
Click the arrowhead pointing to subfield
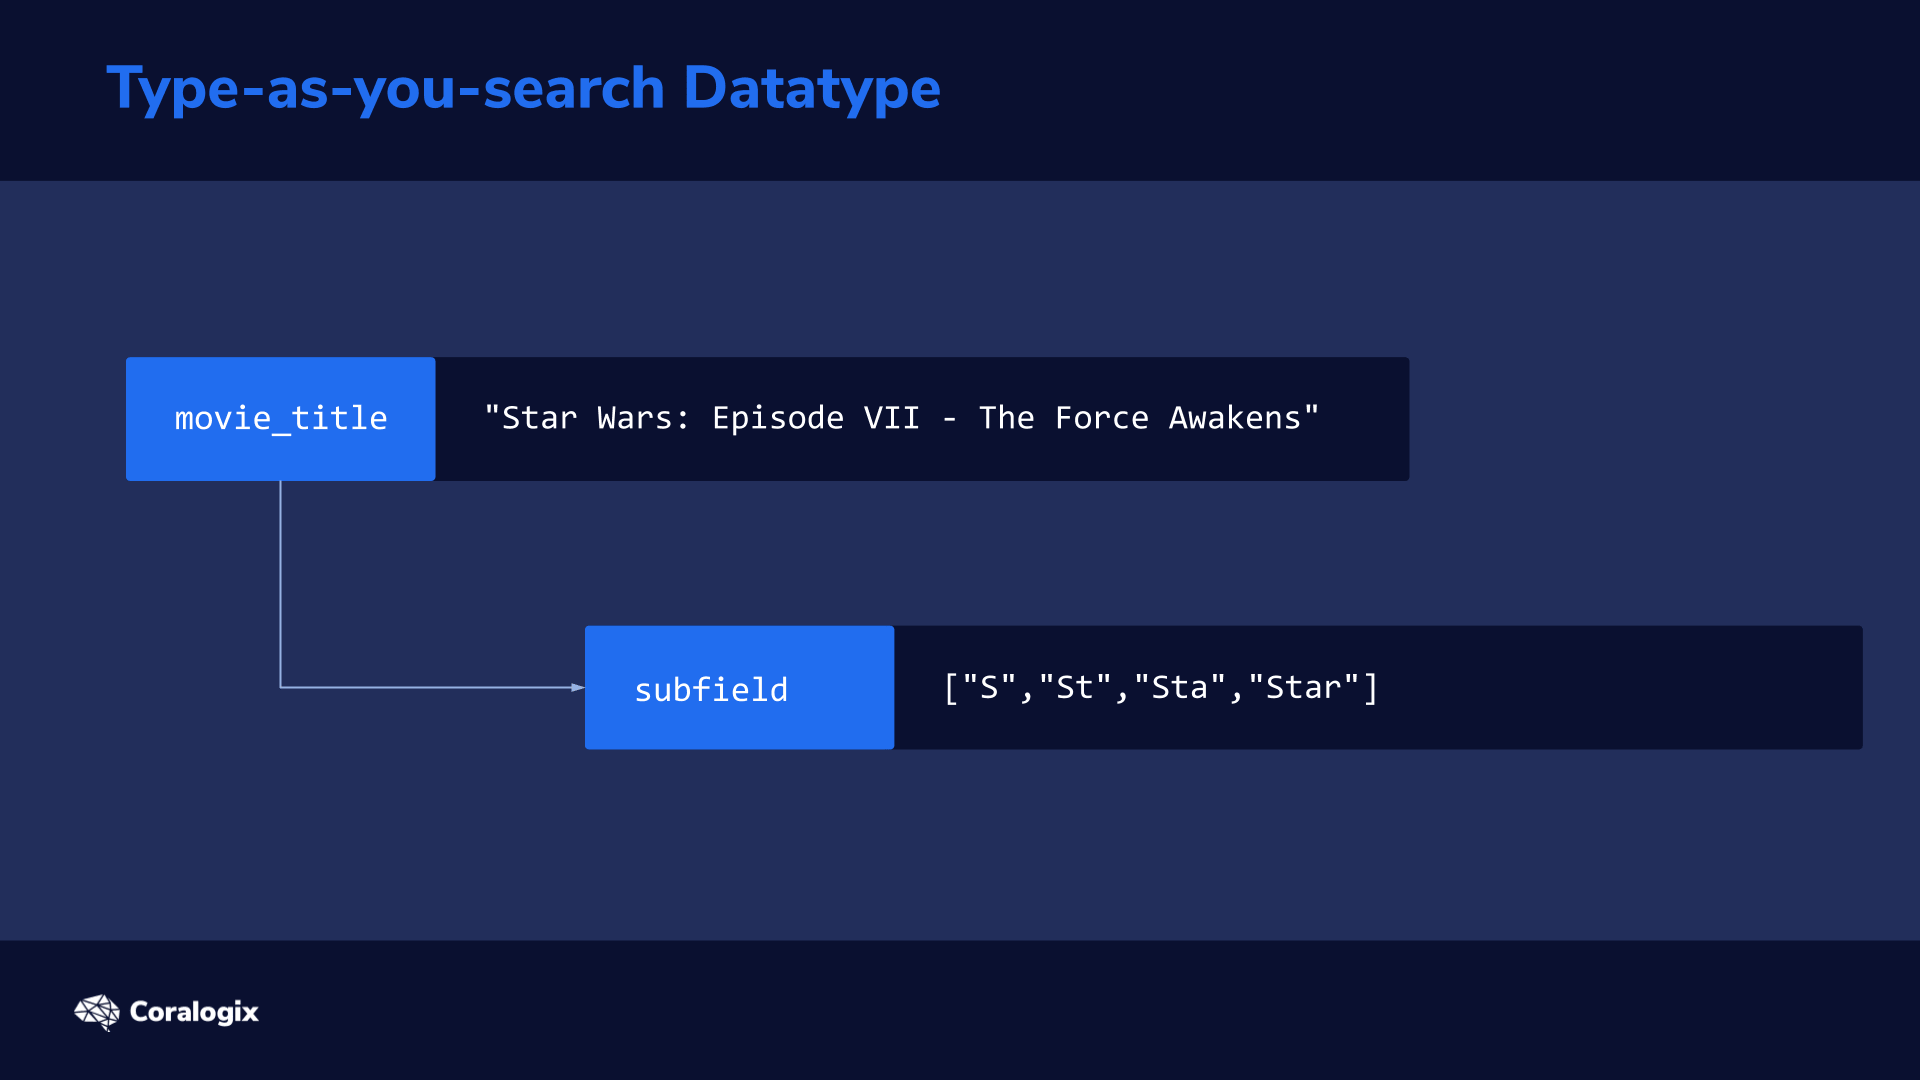tap(578, 688)
